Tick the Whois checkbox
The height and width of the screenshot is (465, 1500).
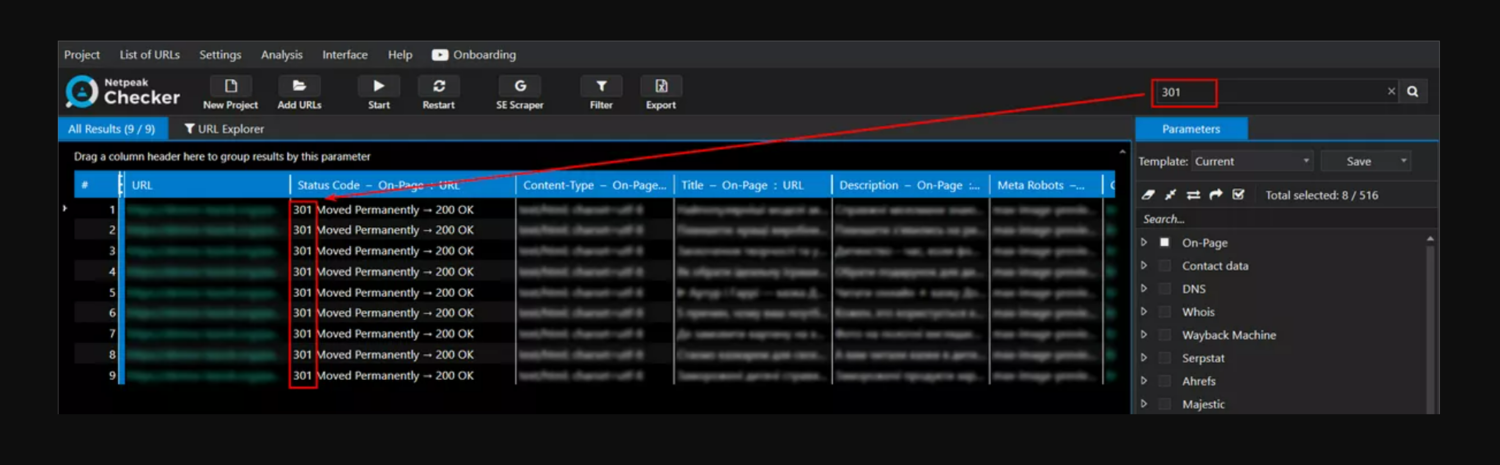1164,311
